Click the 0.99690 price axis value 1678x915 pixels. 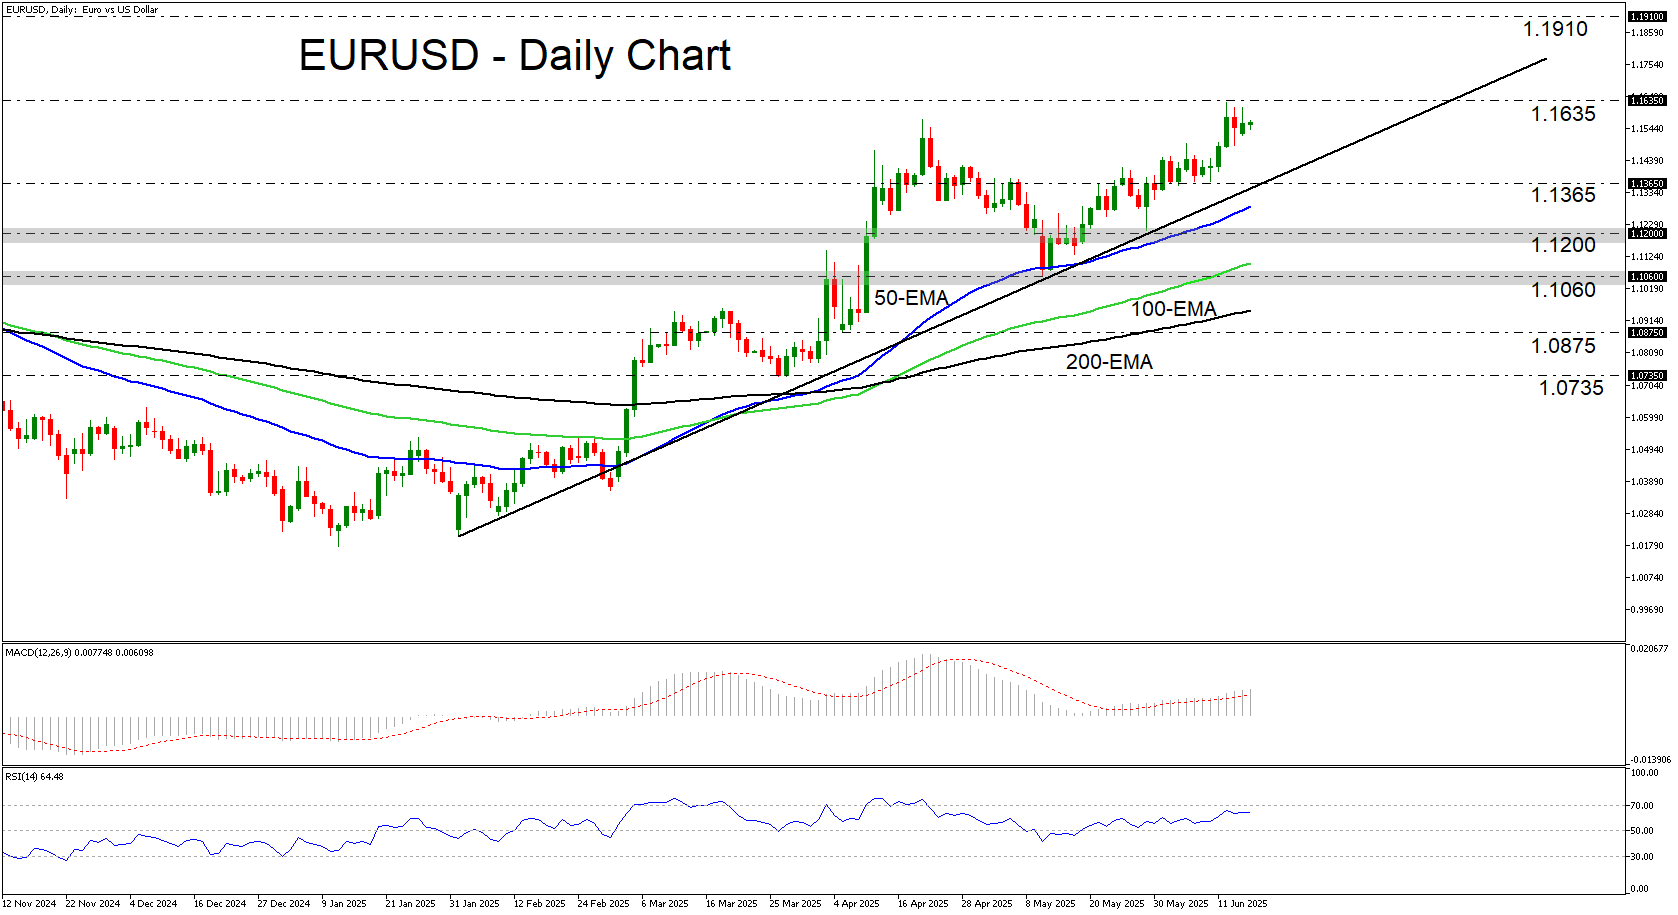pos(1647,610)
